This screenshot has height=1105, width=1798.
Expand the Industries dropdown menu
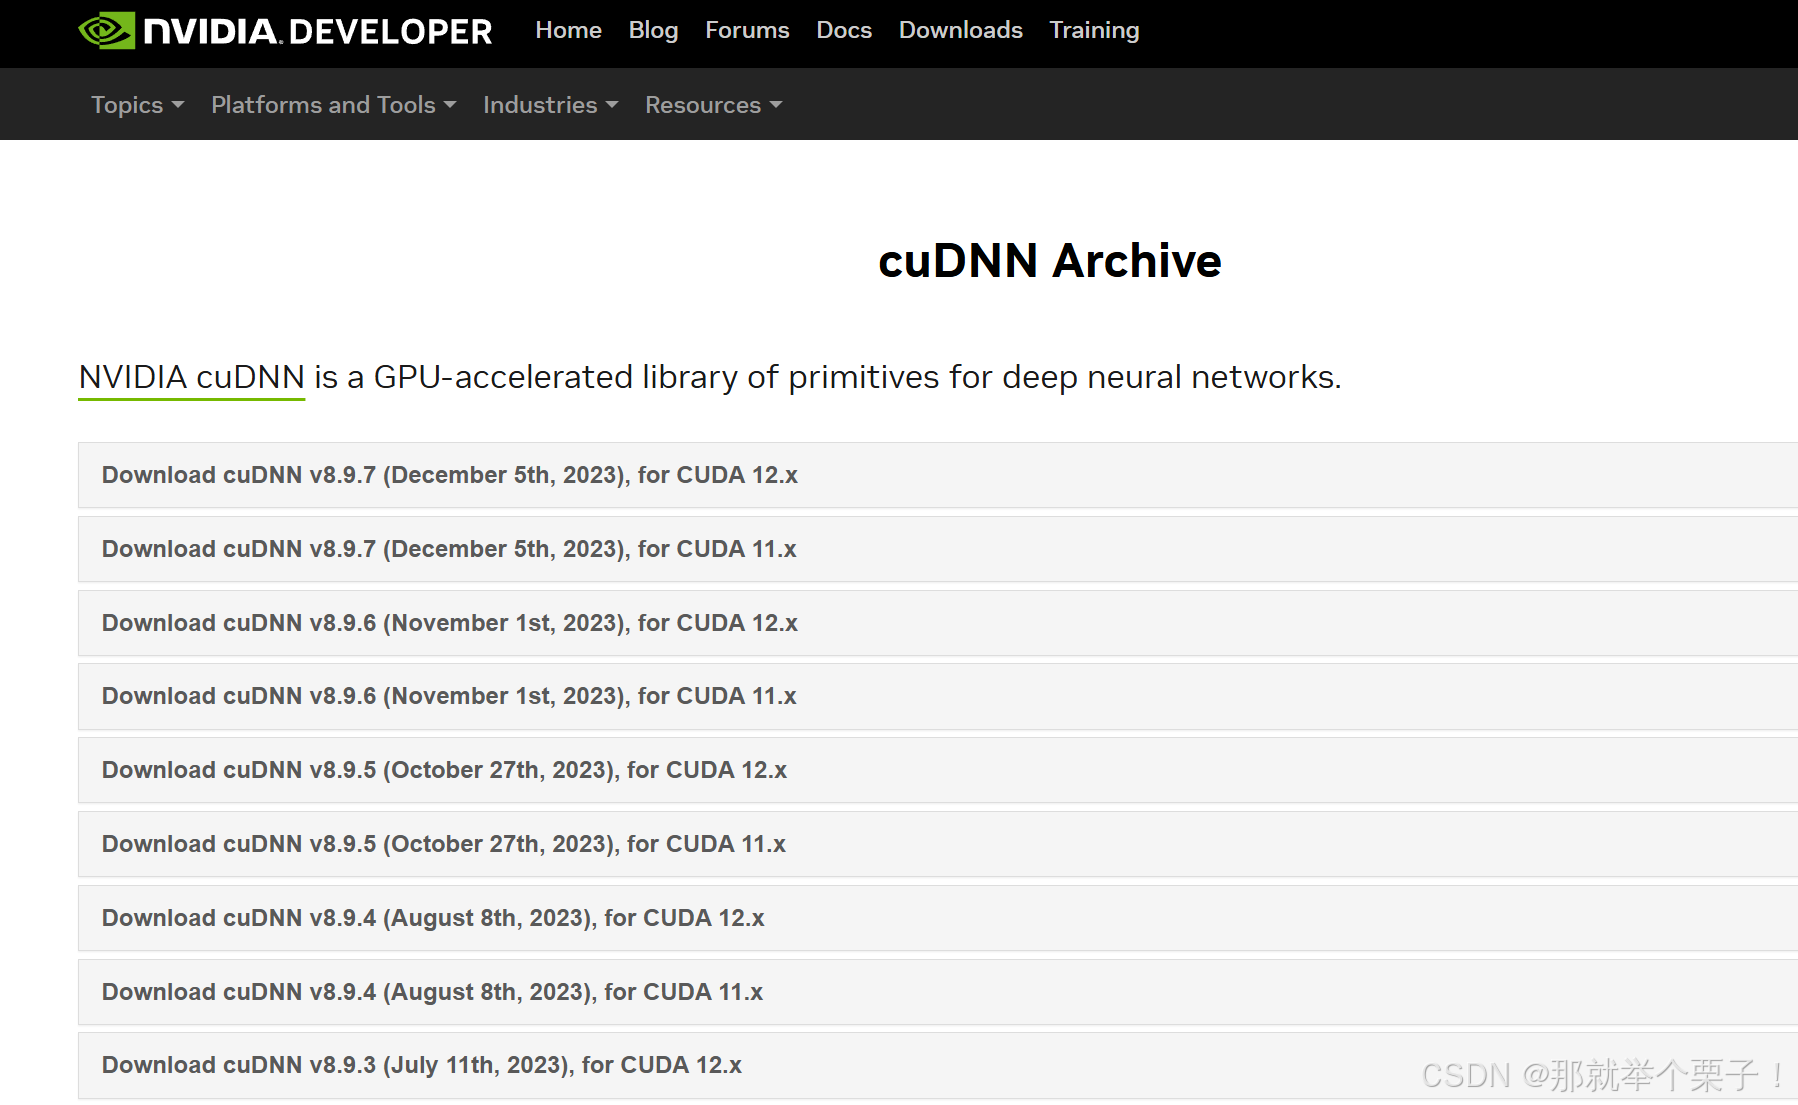tap(551, 105)
